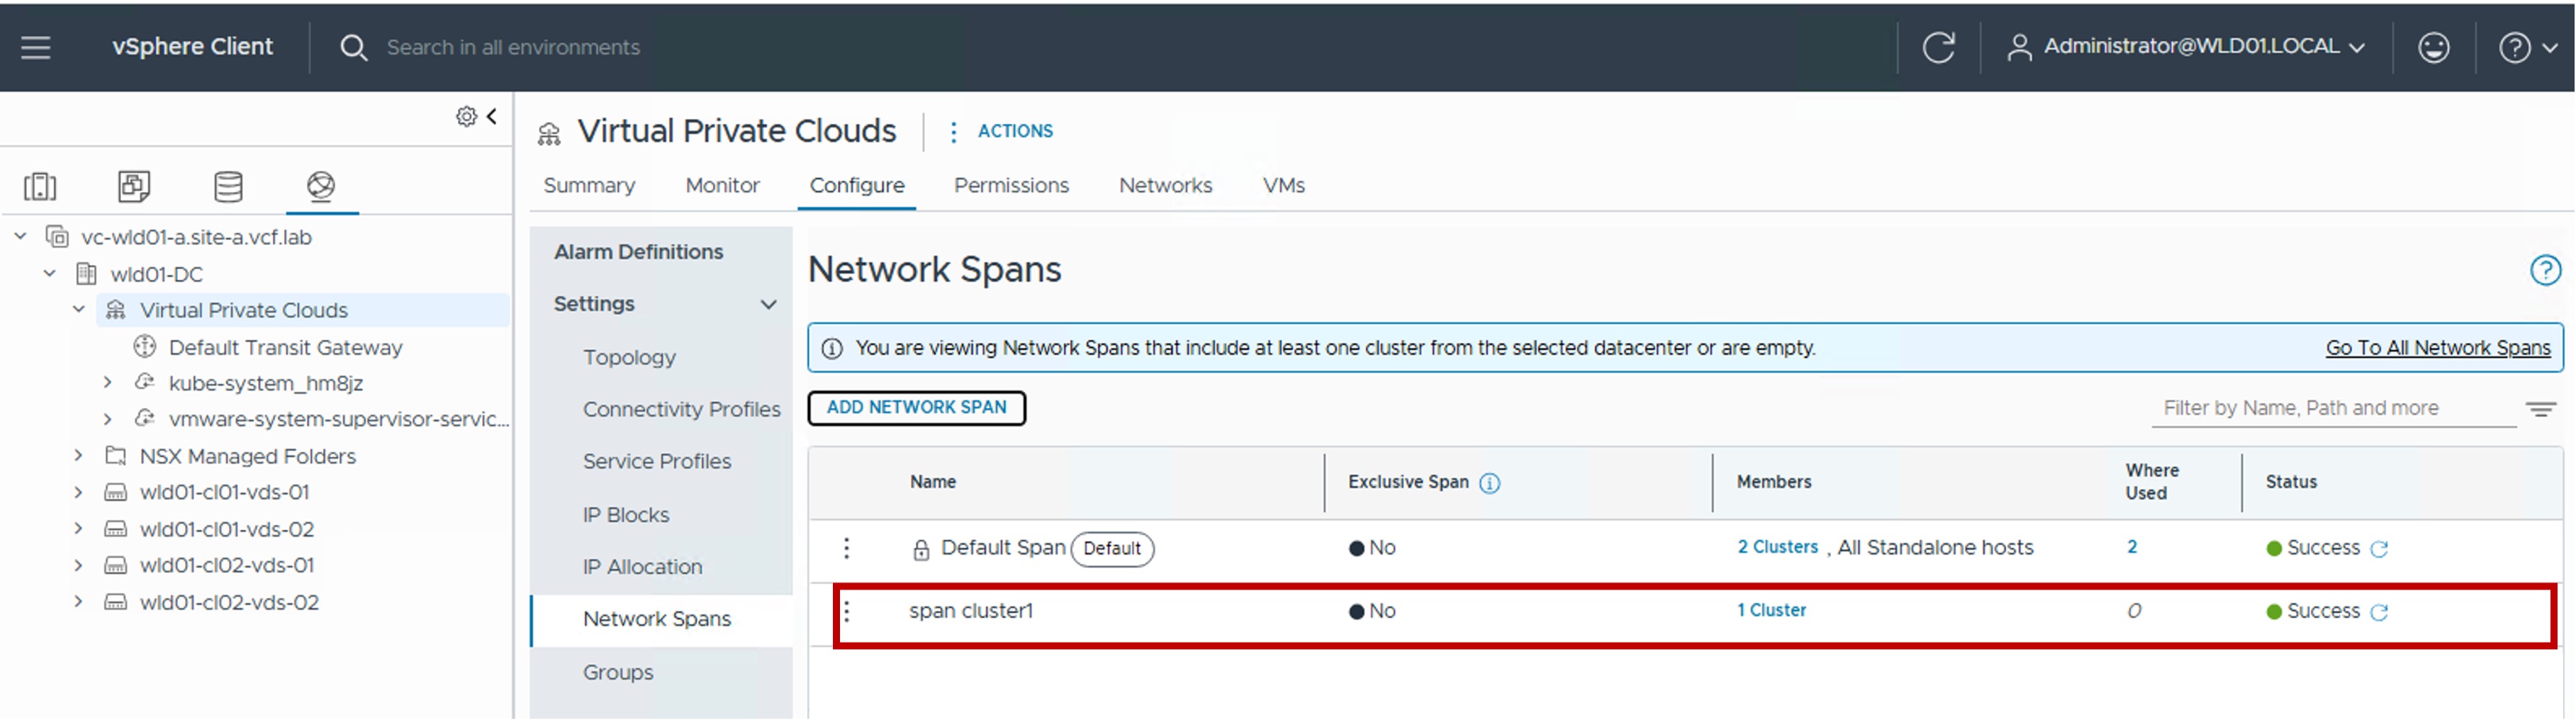The height and width of the screenshot is (727, 2576).
Task: Open the Monitor tab
Action: (x=722, y=185)
